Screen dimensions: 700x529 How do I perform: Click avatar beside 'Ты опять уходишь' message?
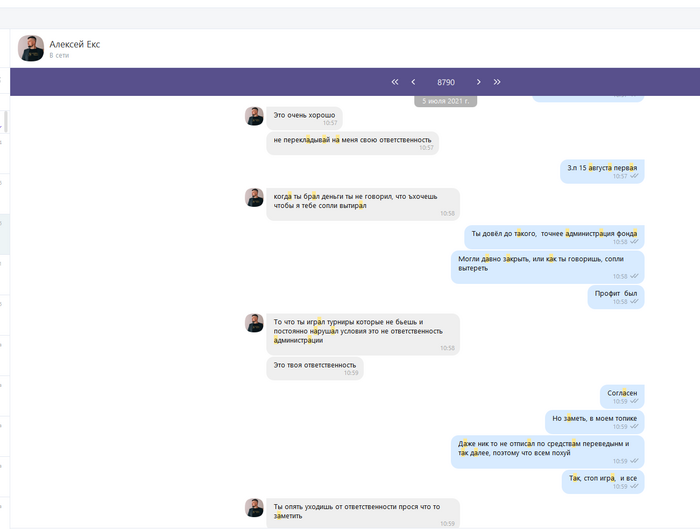(254, 508)
